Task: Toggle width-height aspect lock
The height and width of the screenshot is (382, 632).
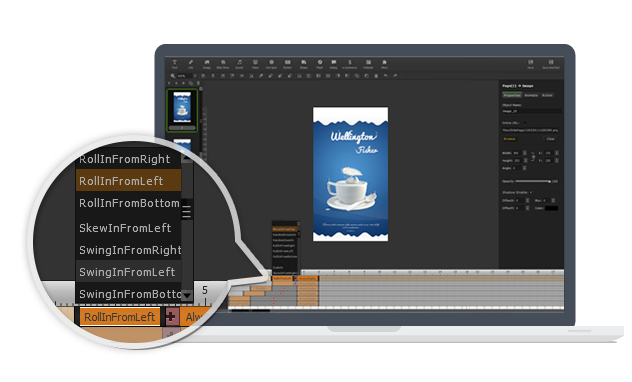Action: (x=533, y=156)
